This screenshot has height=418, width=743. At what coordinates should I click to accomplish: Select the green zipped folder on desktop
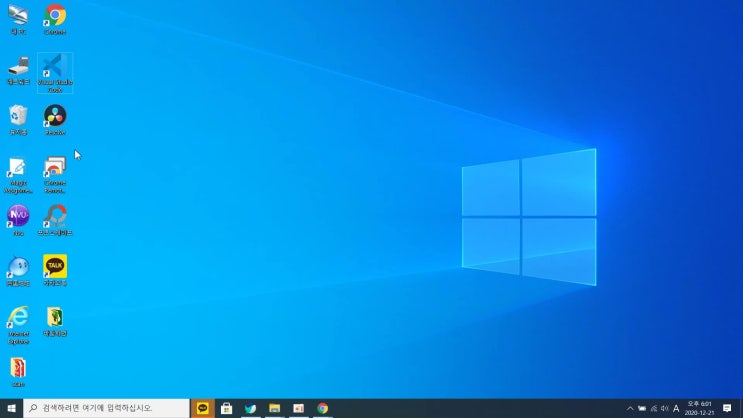(x=55, y=322)
